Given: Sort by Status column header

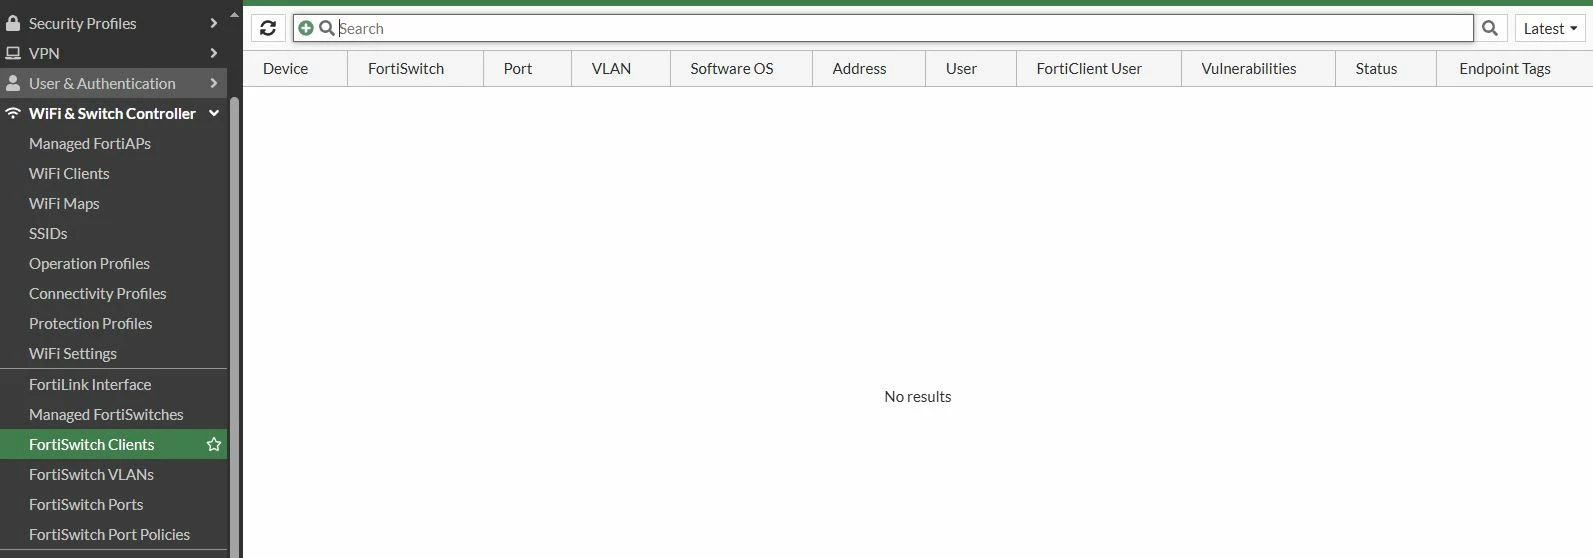Looking at the screenshot, I should (x=1386, y=68).
